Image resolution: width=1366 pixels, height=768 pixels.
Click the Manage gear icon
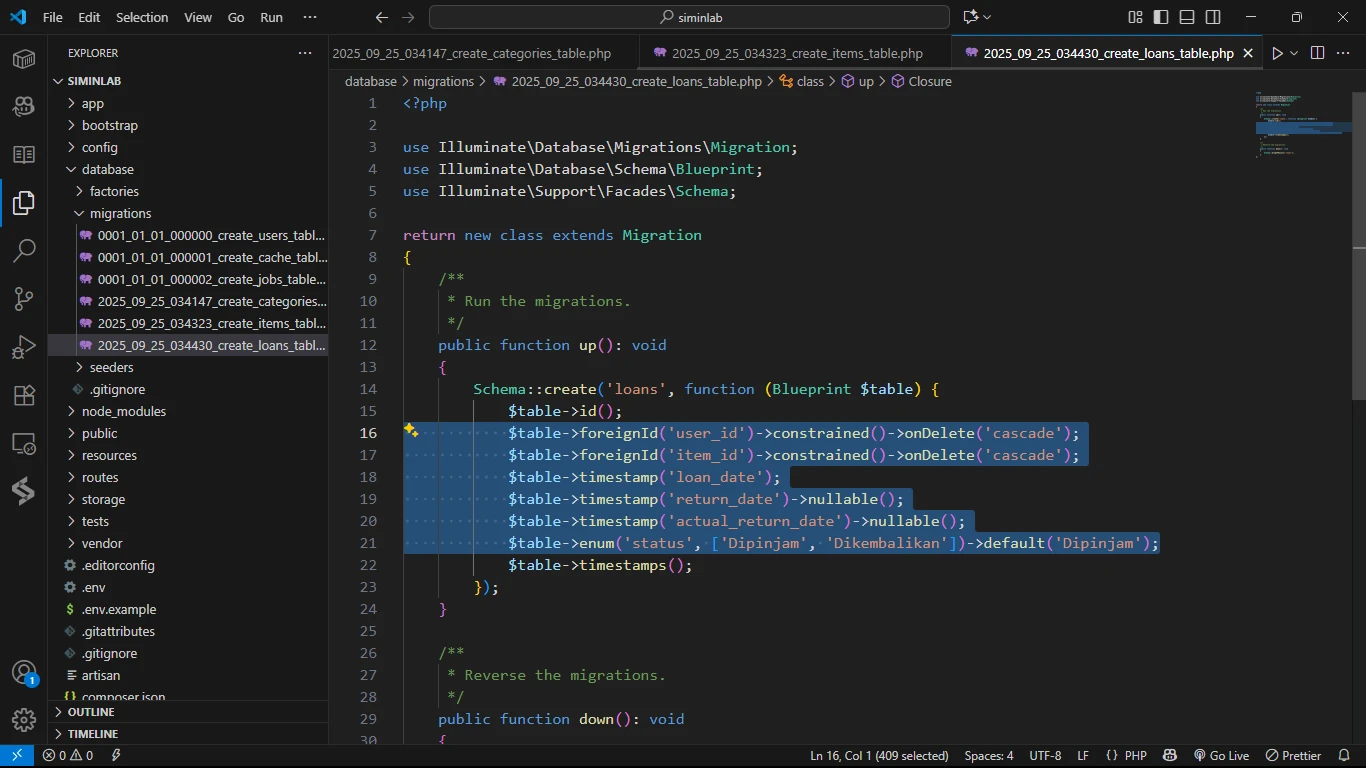pyautogui.click(x=24, y=720)
